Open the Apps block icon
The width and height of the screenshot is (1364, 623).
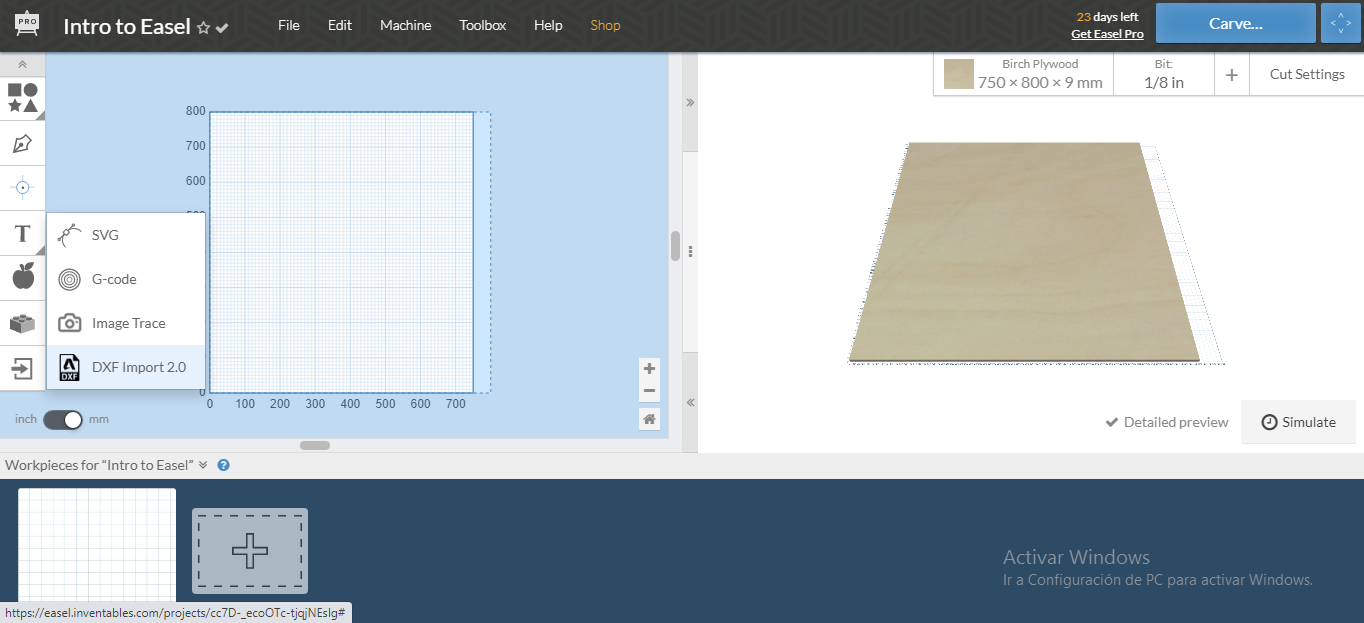tap(23, 323)
